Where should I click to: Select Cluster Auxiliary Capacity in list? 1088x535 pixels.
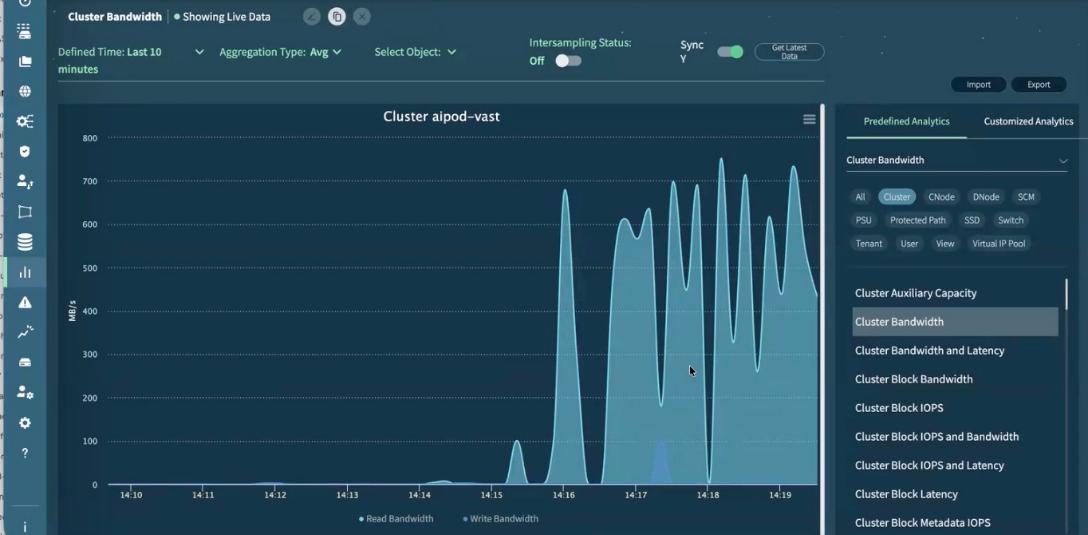[x=955, y=293]
